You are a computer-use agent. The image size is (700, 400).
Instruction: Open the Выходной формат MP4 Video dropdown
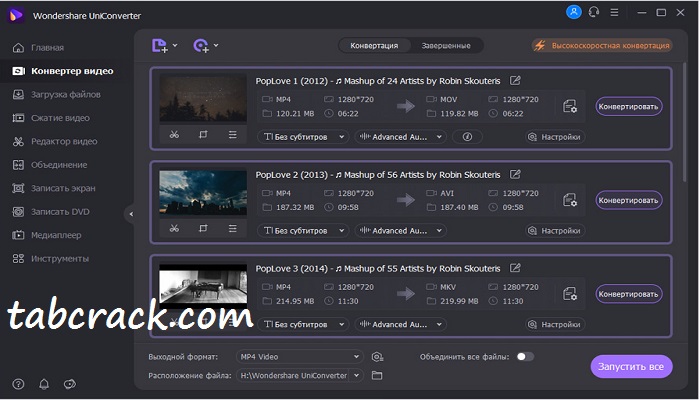tap(300, 357)
